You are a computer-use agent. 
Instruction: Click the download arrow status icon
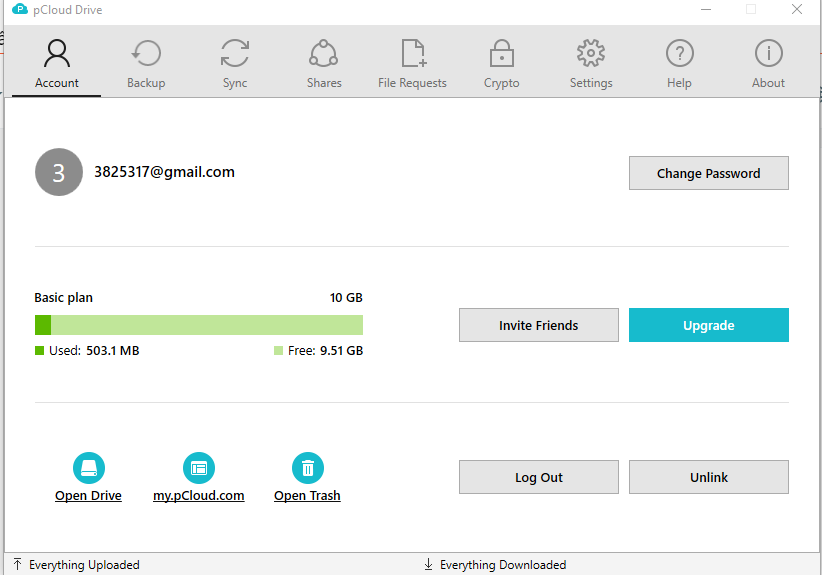[x=428, y=564]
